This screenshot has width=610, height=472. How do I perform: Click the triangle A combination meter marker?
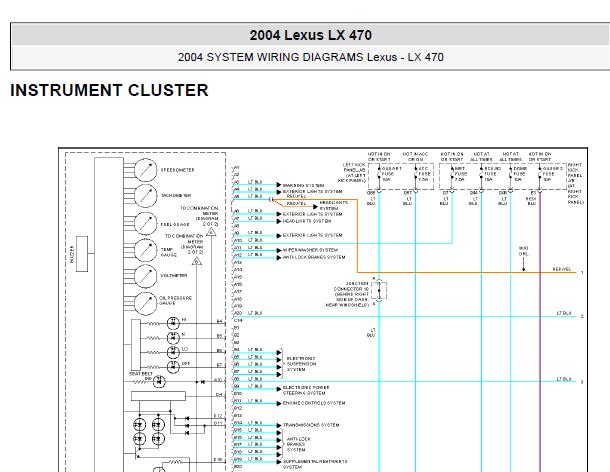(x=211, y=232)
